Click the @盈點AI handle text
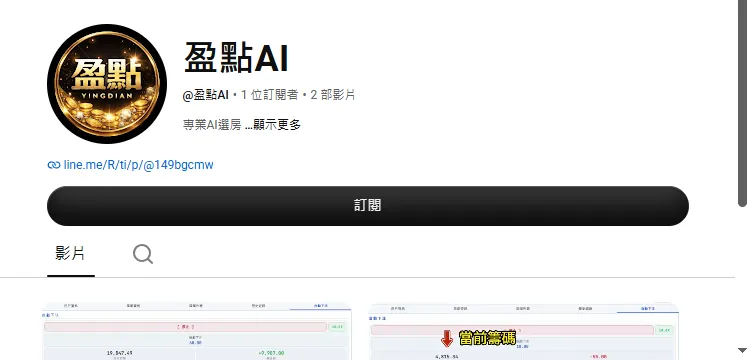 (x=206, y=95)
